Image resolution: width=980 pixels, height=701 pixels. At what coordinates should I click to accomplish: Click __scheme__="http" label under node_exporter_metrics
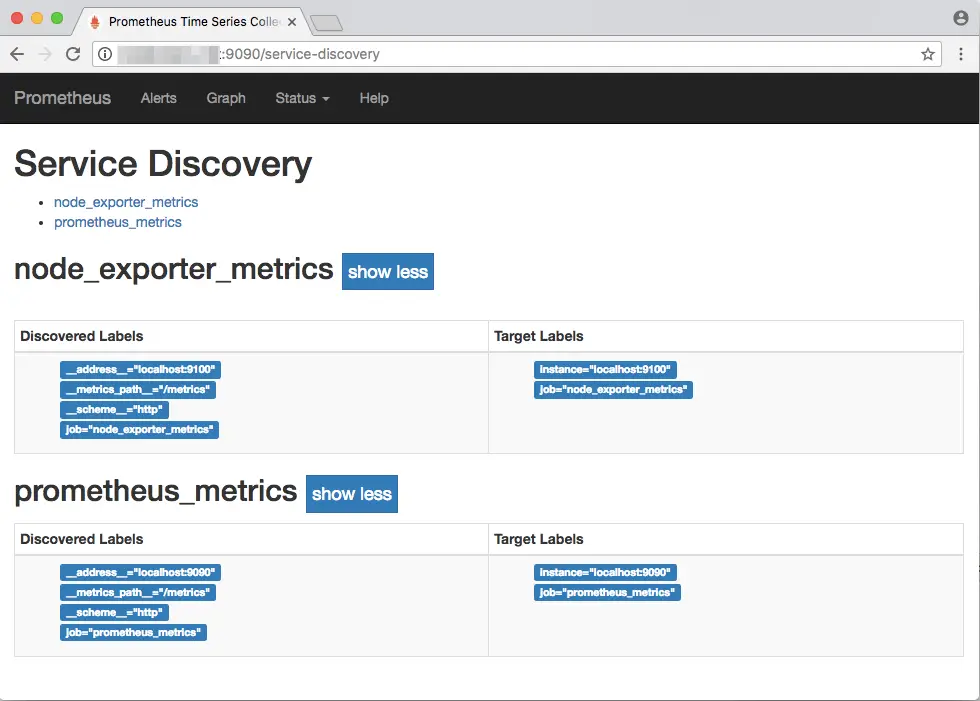tap(114, 410)
